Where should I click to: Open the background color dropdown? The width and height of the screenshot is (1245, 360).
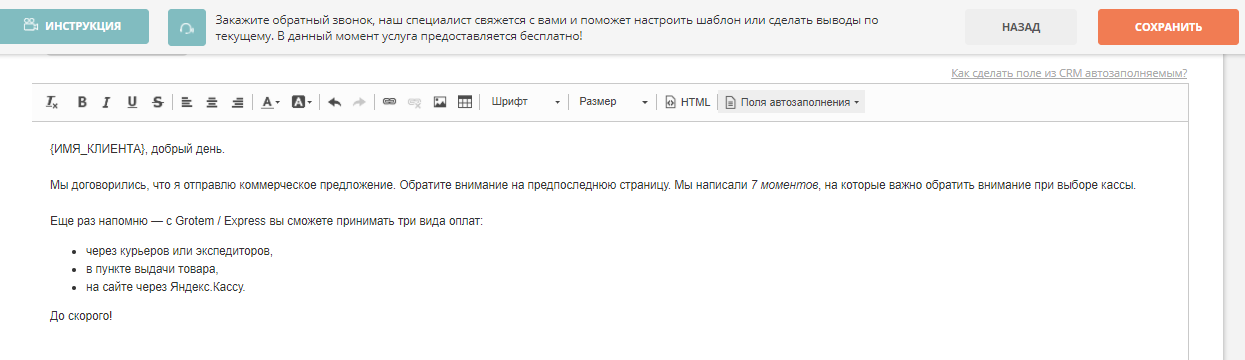(x=302, y=102)
